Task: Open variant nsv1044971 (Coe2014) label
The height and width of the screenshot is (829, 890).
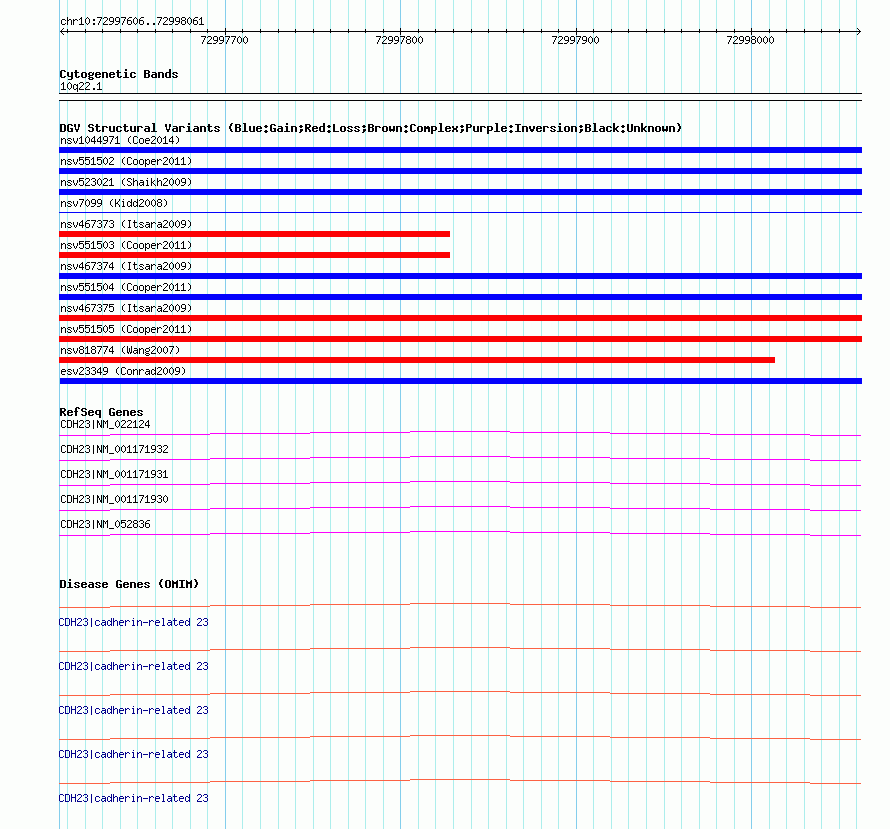Action: pyautogui.click(x=120, y=140)
